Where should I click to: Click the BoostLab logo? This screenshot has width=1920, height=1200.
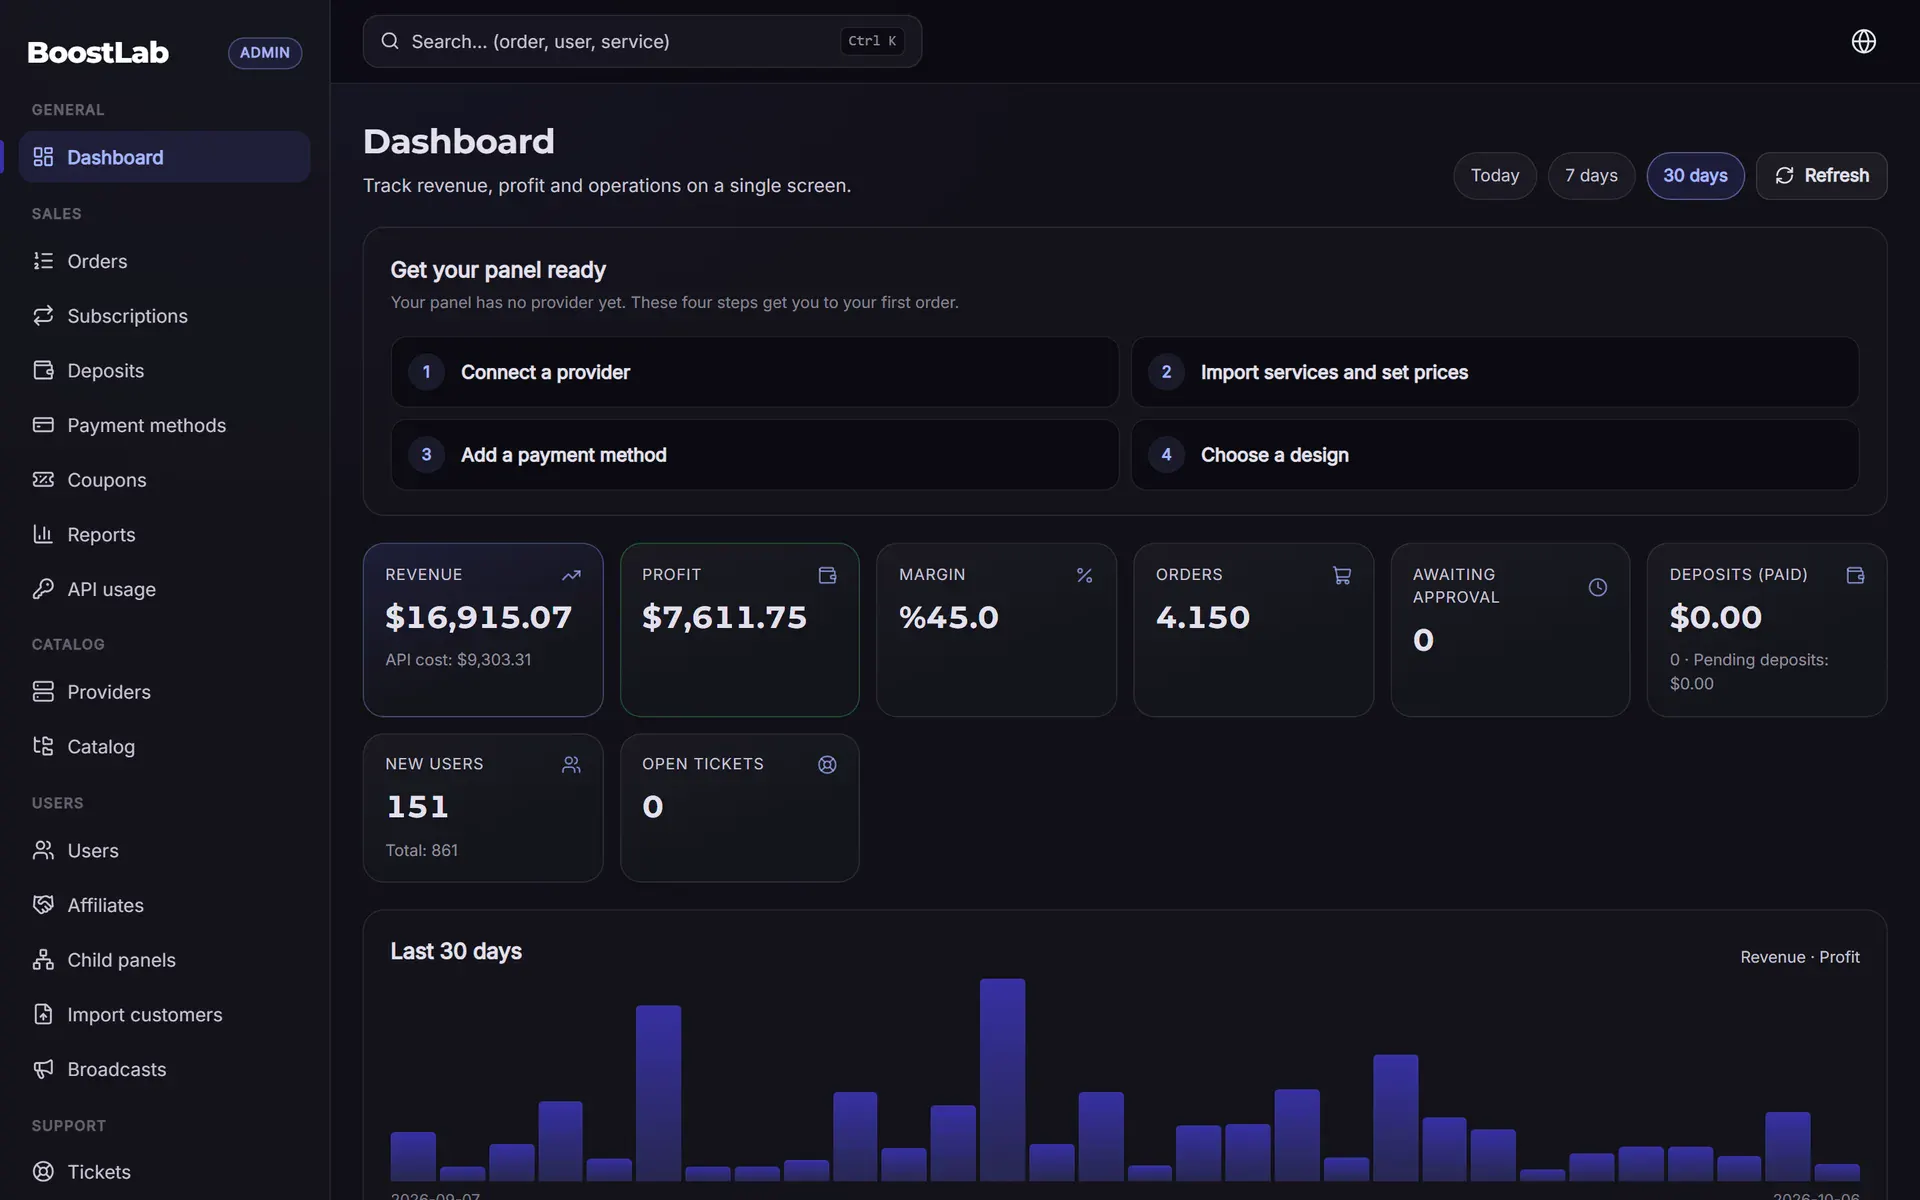(x=98, y=52)
